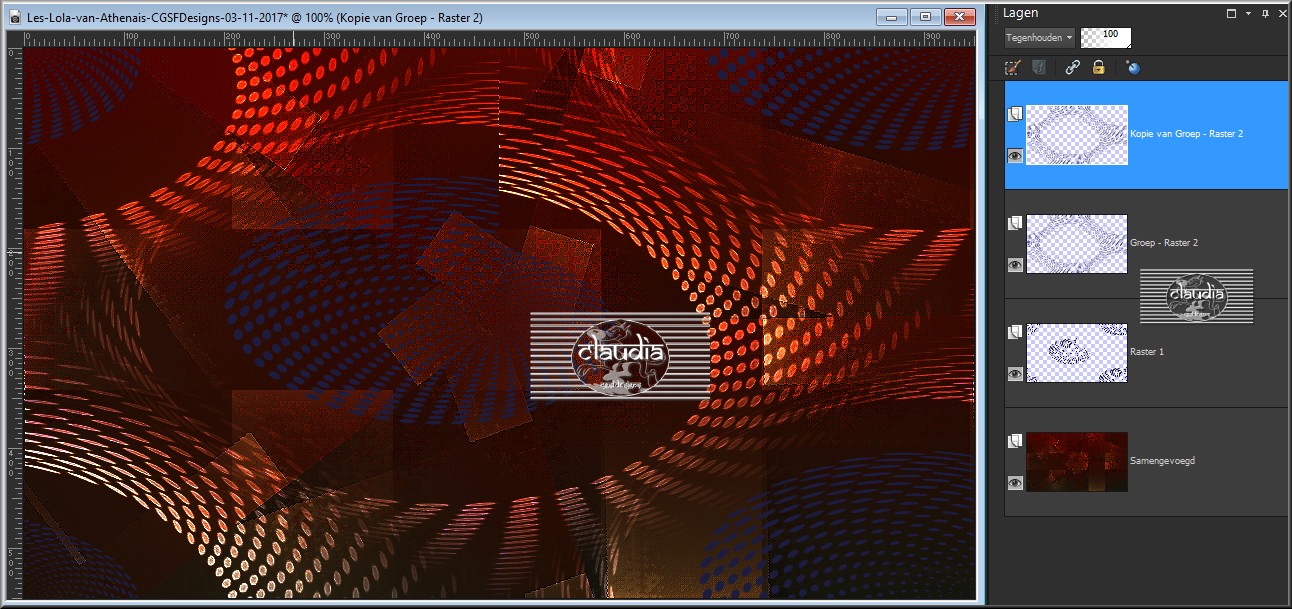Toggle the lock transparency padlock icon
This screenshot has width=1292, height=609.
(x=1098, y=68)
